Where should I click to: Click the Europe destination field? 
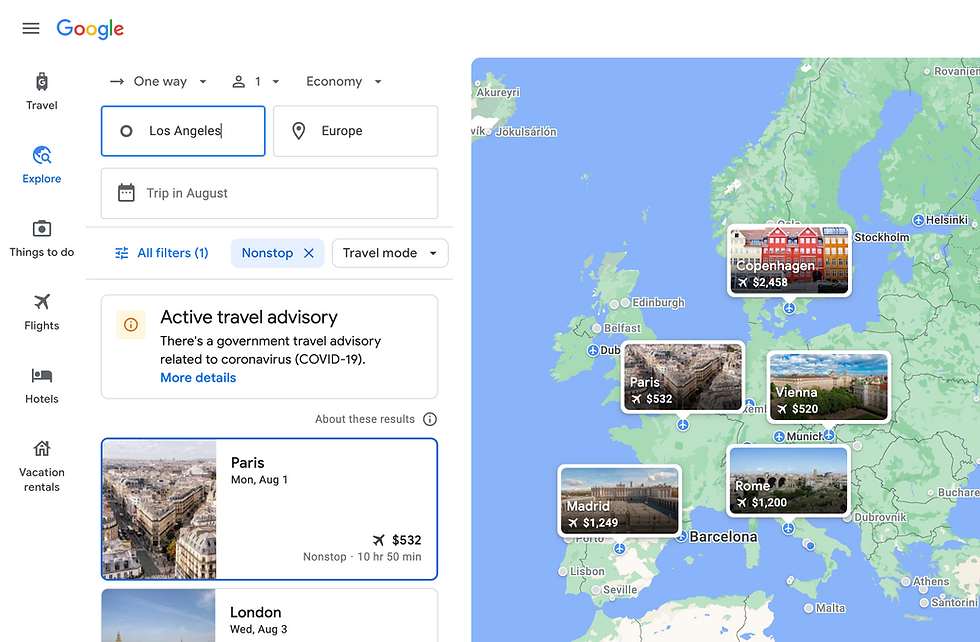[356, 131]
